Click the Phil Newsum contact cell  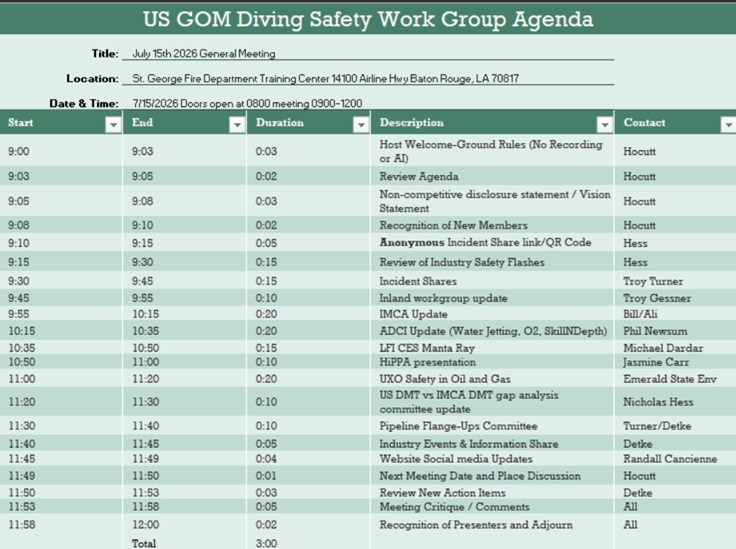(675, 331)
